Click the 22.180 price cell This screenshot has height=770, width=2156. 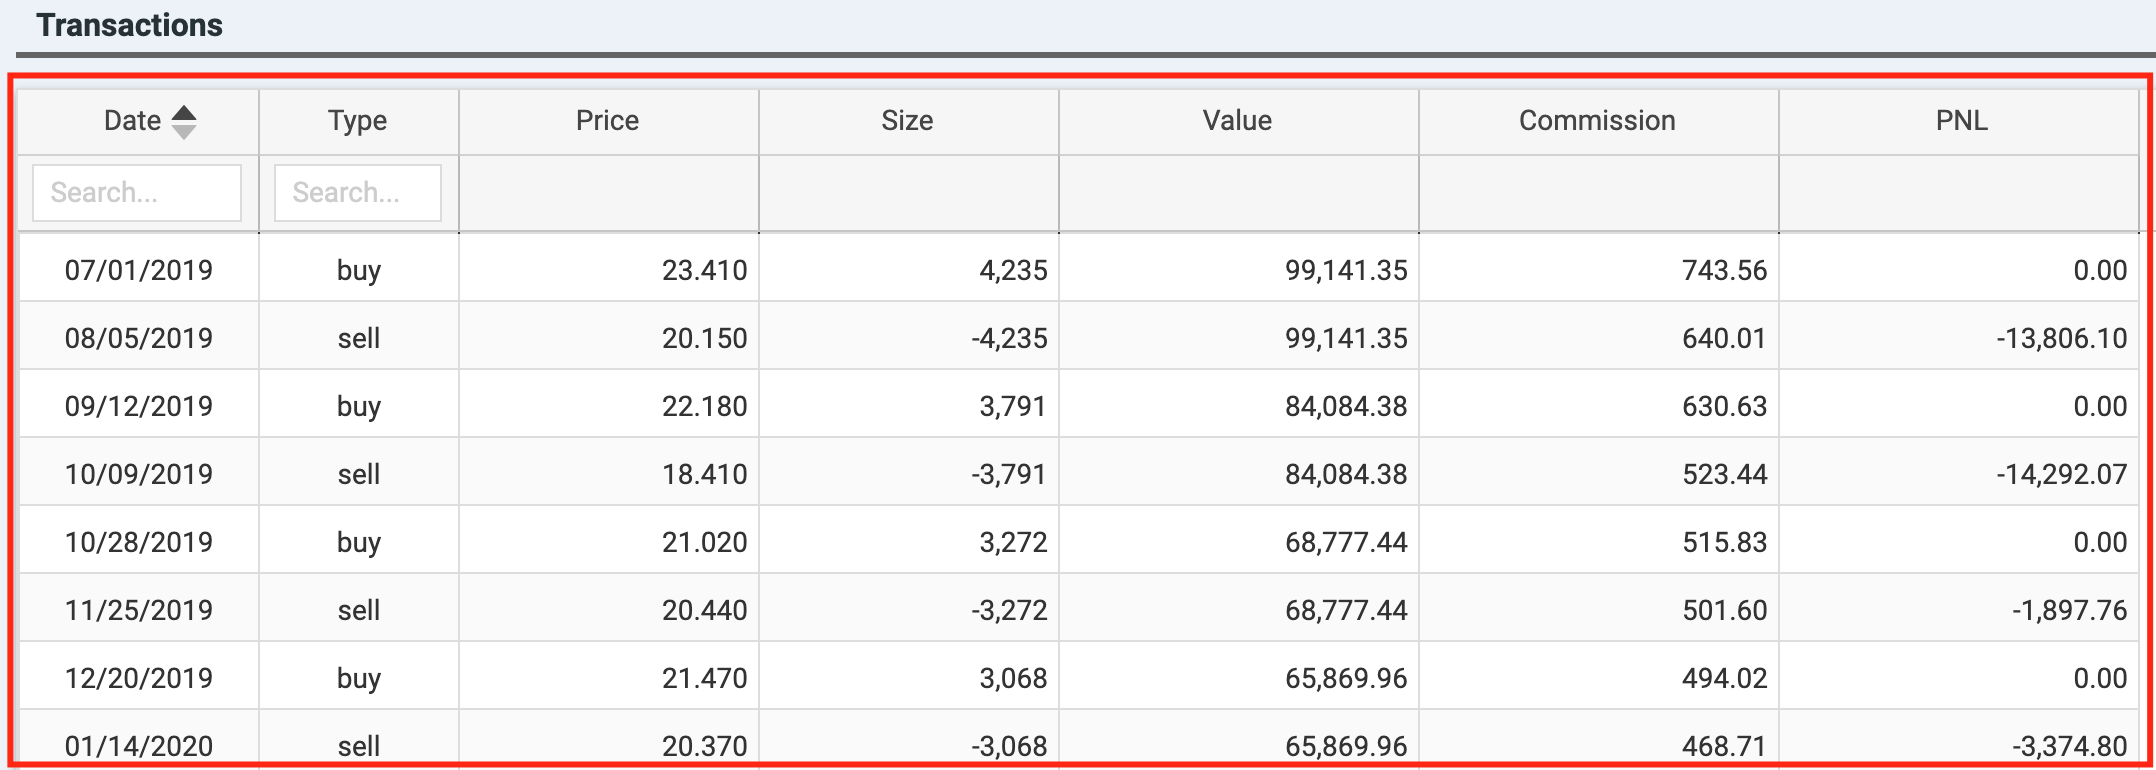tap(609, 406)
